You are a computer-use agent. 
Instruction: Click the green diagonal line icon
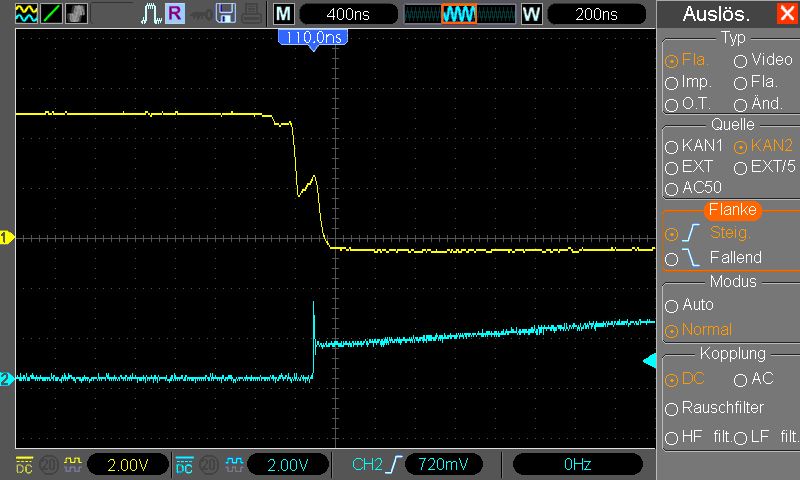tap(52, 14)
